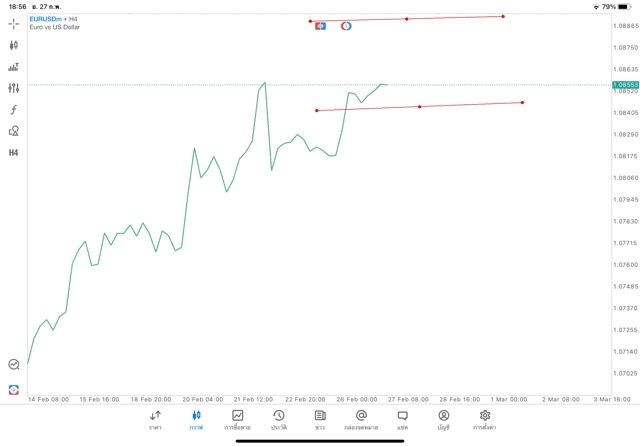Select the middle point of lower red trendline

[419, 107]
